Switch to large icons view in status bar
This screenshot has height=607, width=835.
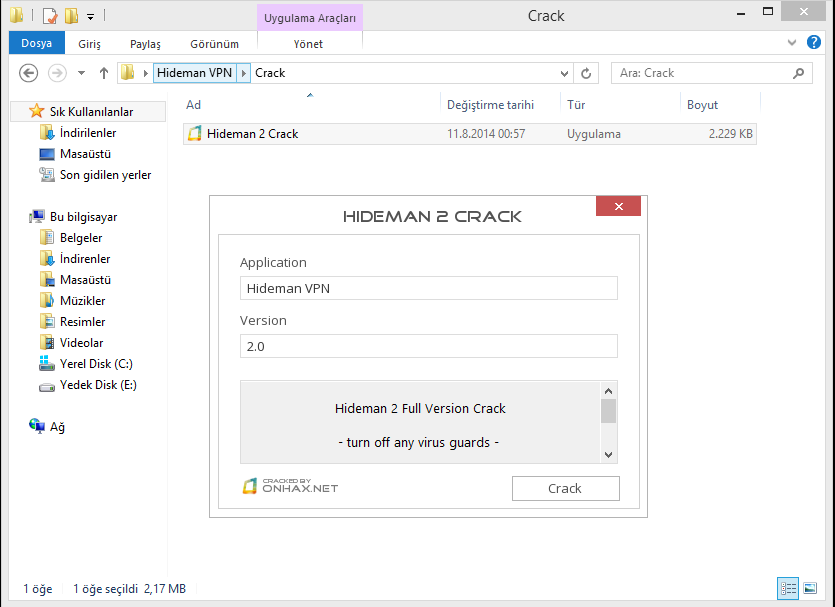[x=809, y=588]
